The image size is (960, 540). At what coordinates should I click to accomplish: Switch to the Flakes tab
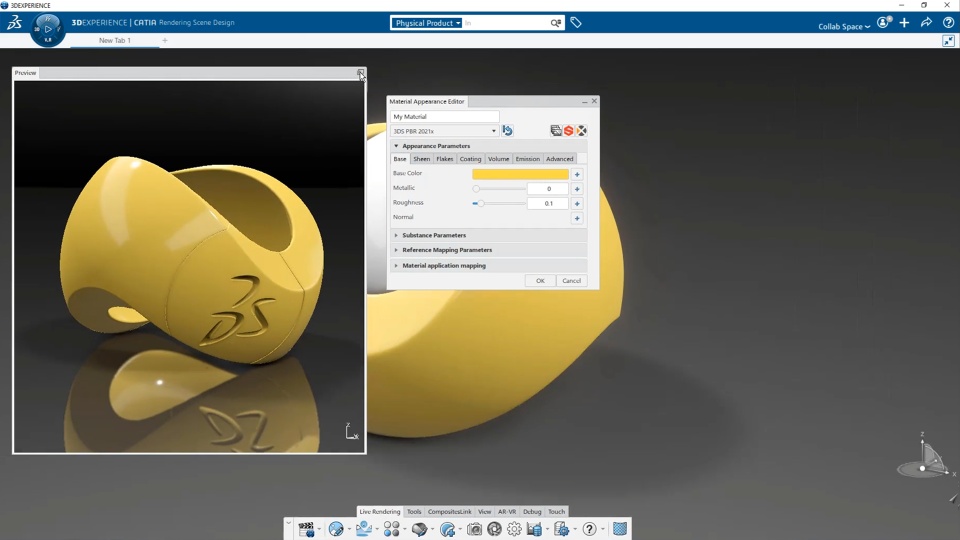pyautogui.click(x=444, y=159)
